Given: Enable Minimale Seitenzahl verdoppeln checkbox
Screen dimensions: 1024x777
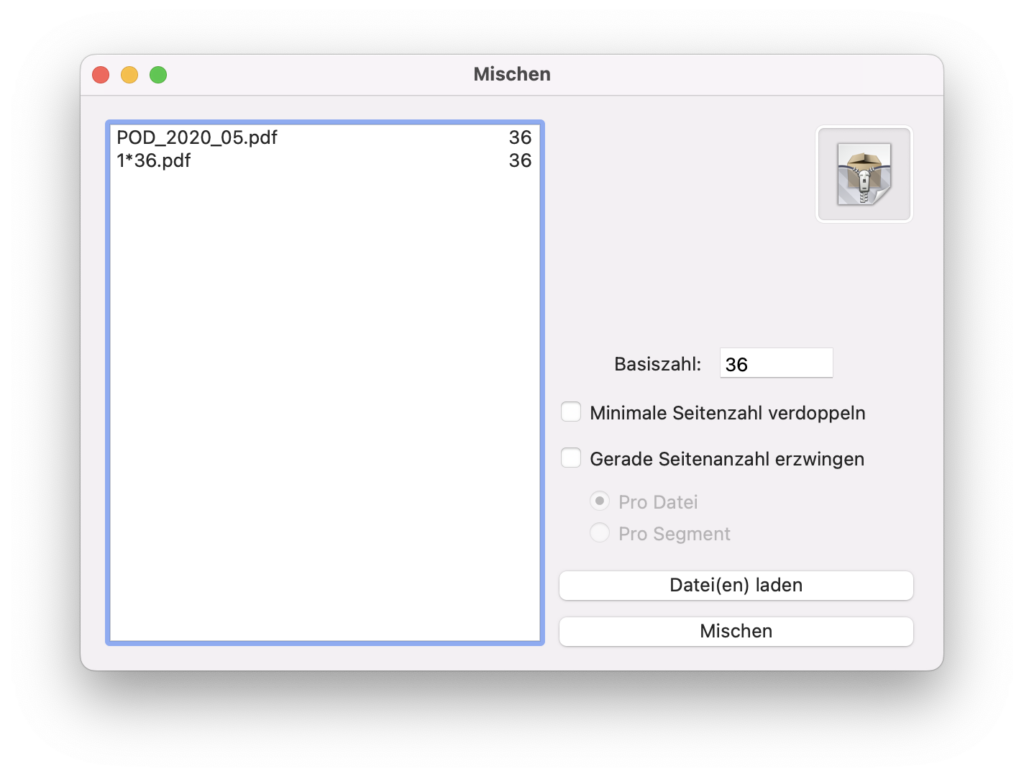Looking at the screenshot, I should tap(571, 412).
